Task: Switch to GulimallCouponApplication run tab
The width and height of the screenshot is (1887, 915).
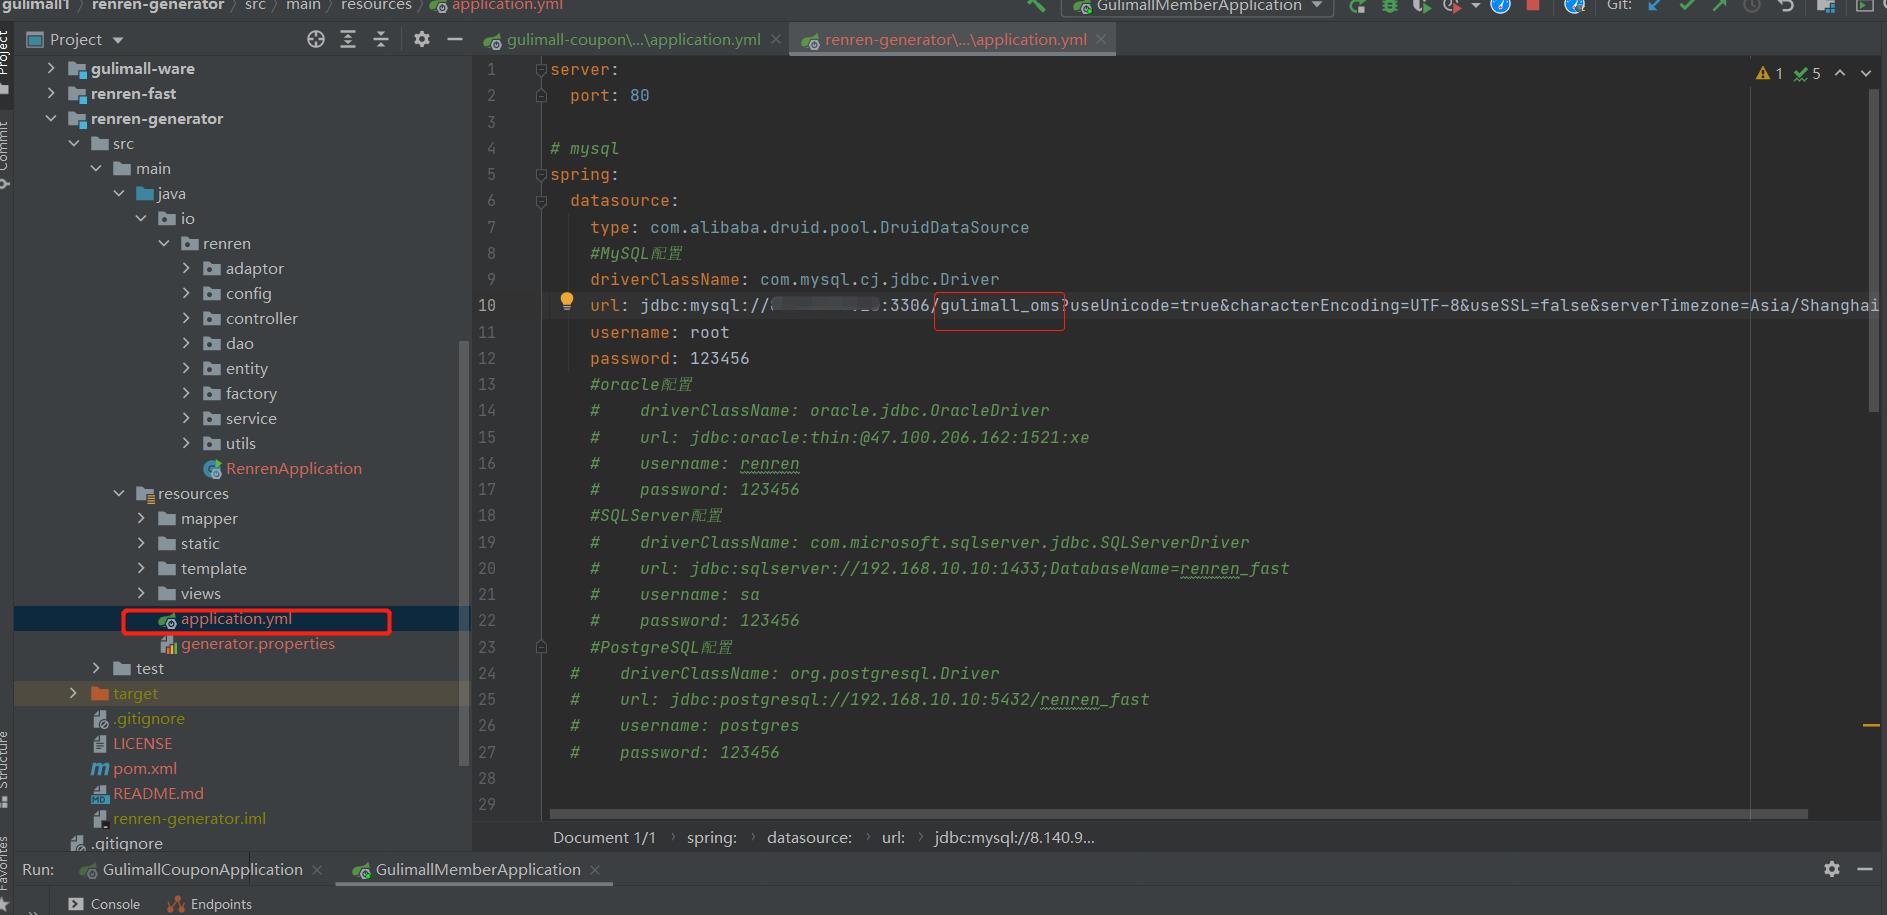Action: point(202,870)
